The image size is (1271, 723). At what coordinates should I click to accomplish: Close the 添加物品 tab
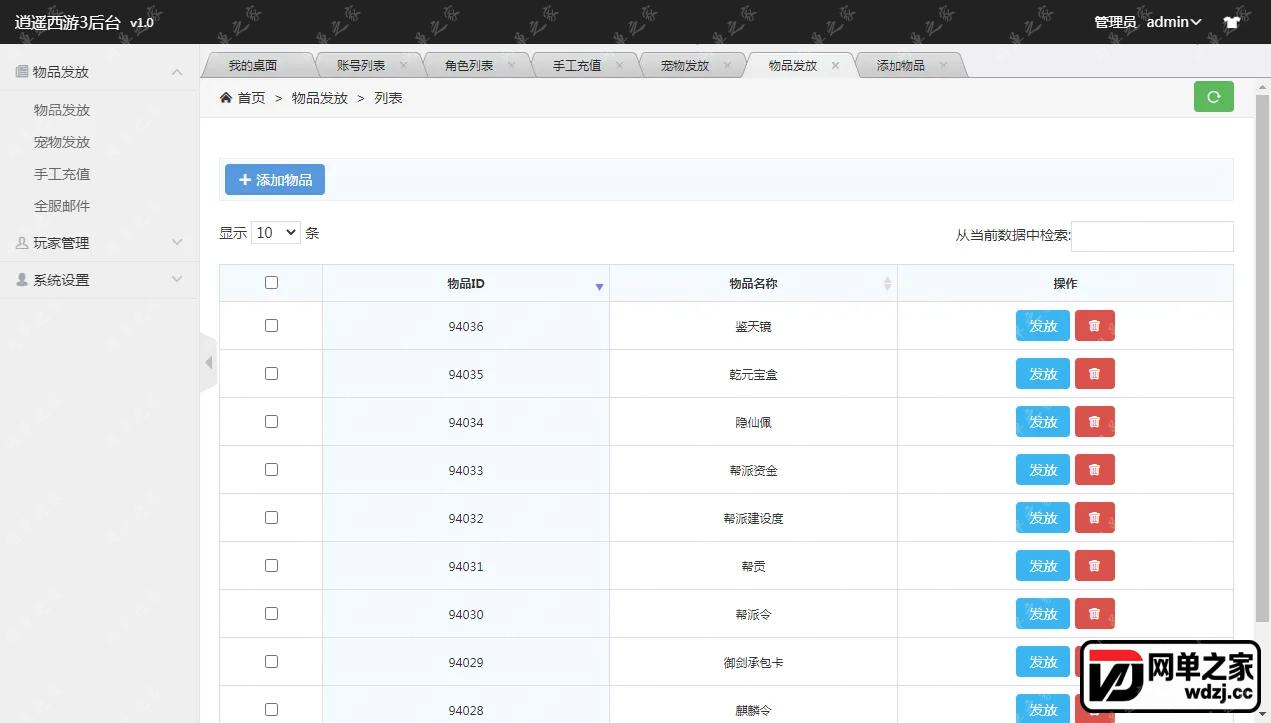pyautogui.click(x=943, y=65)
